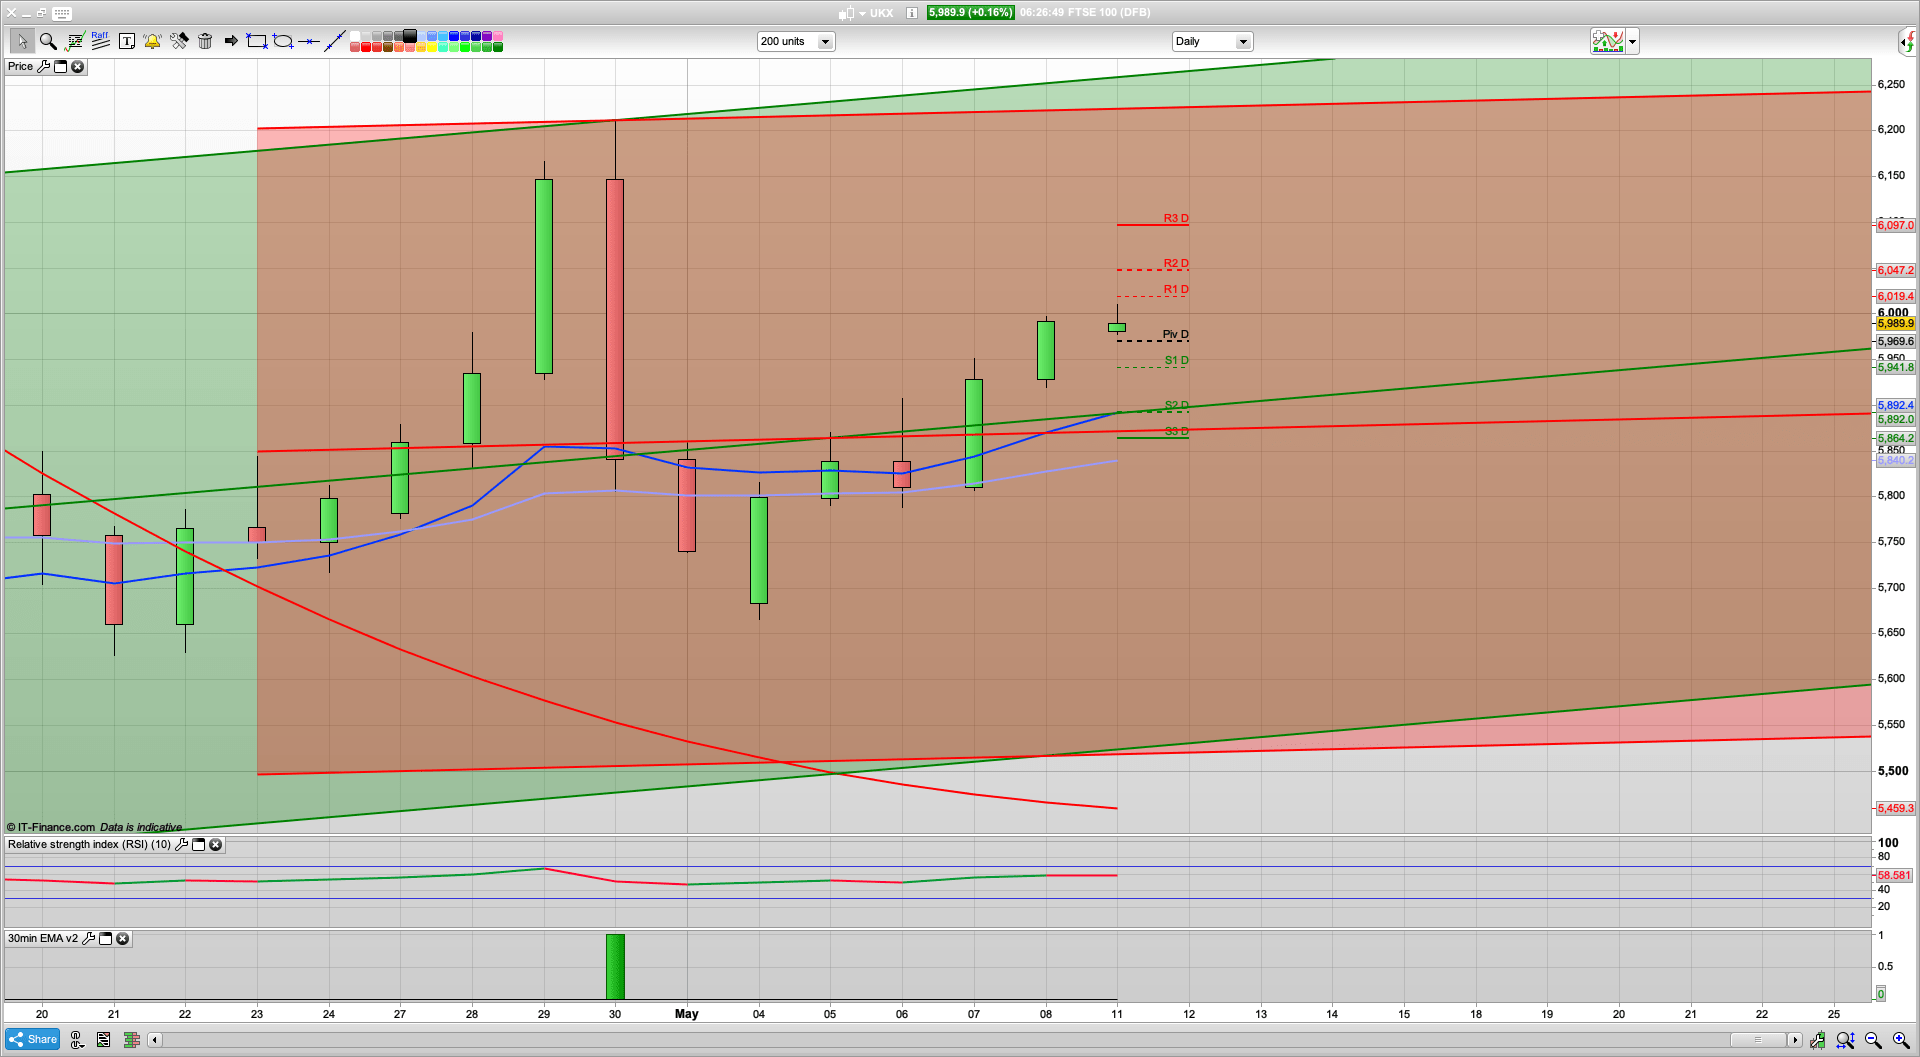Click the Share button

(x=32, y=1040)
